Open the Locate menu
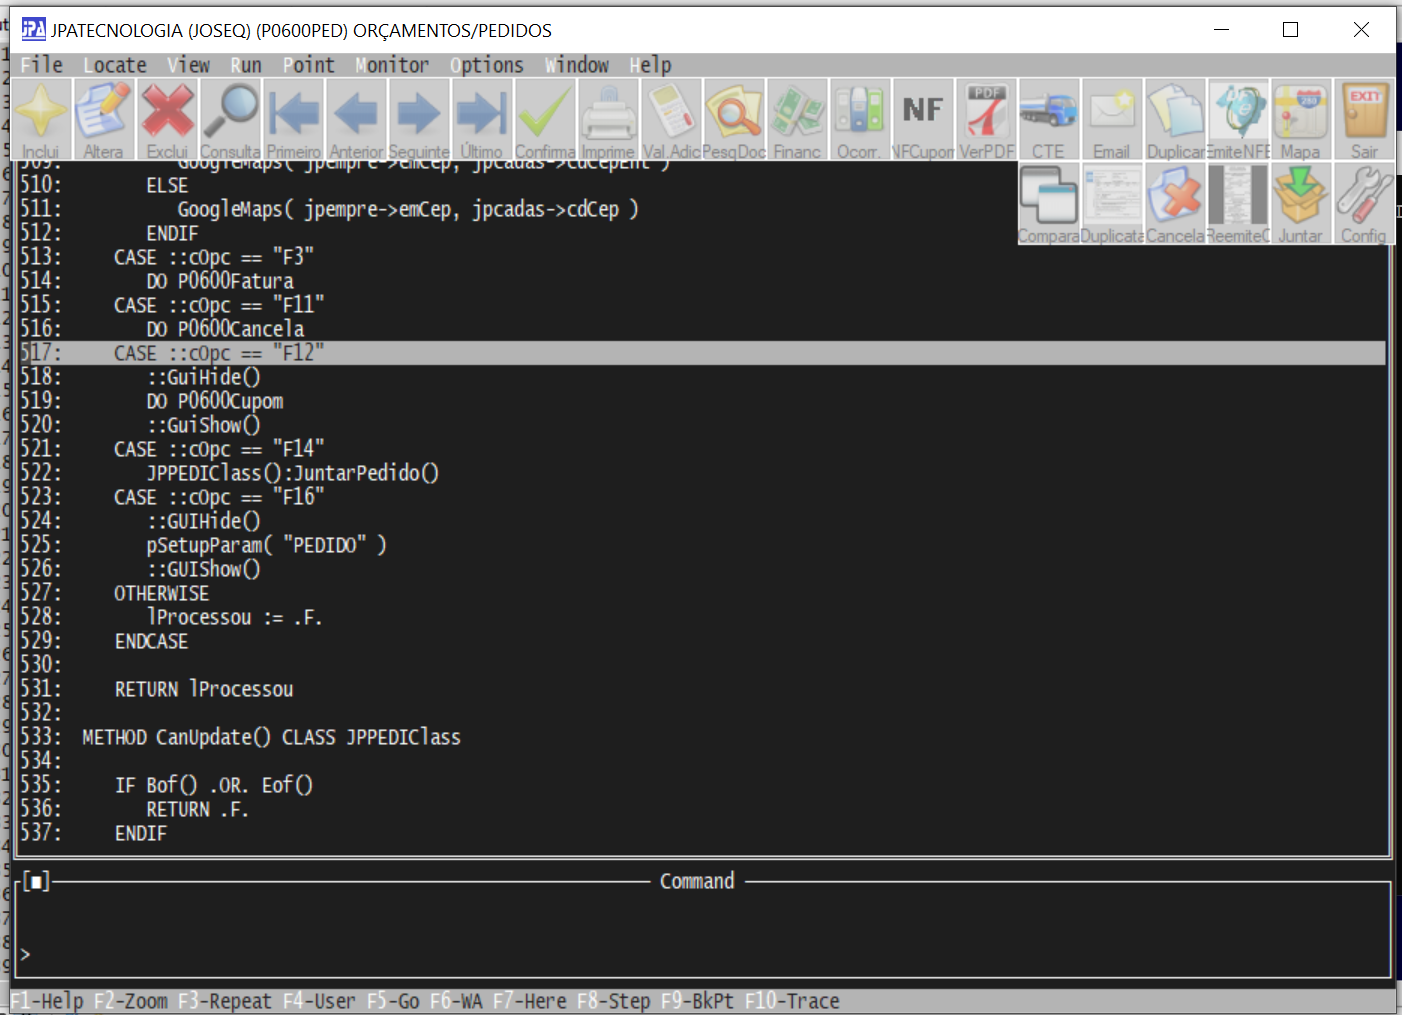The height and width of the screenshot is (1015, 1402). [x=115, y=65]
